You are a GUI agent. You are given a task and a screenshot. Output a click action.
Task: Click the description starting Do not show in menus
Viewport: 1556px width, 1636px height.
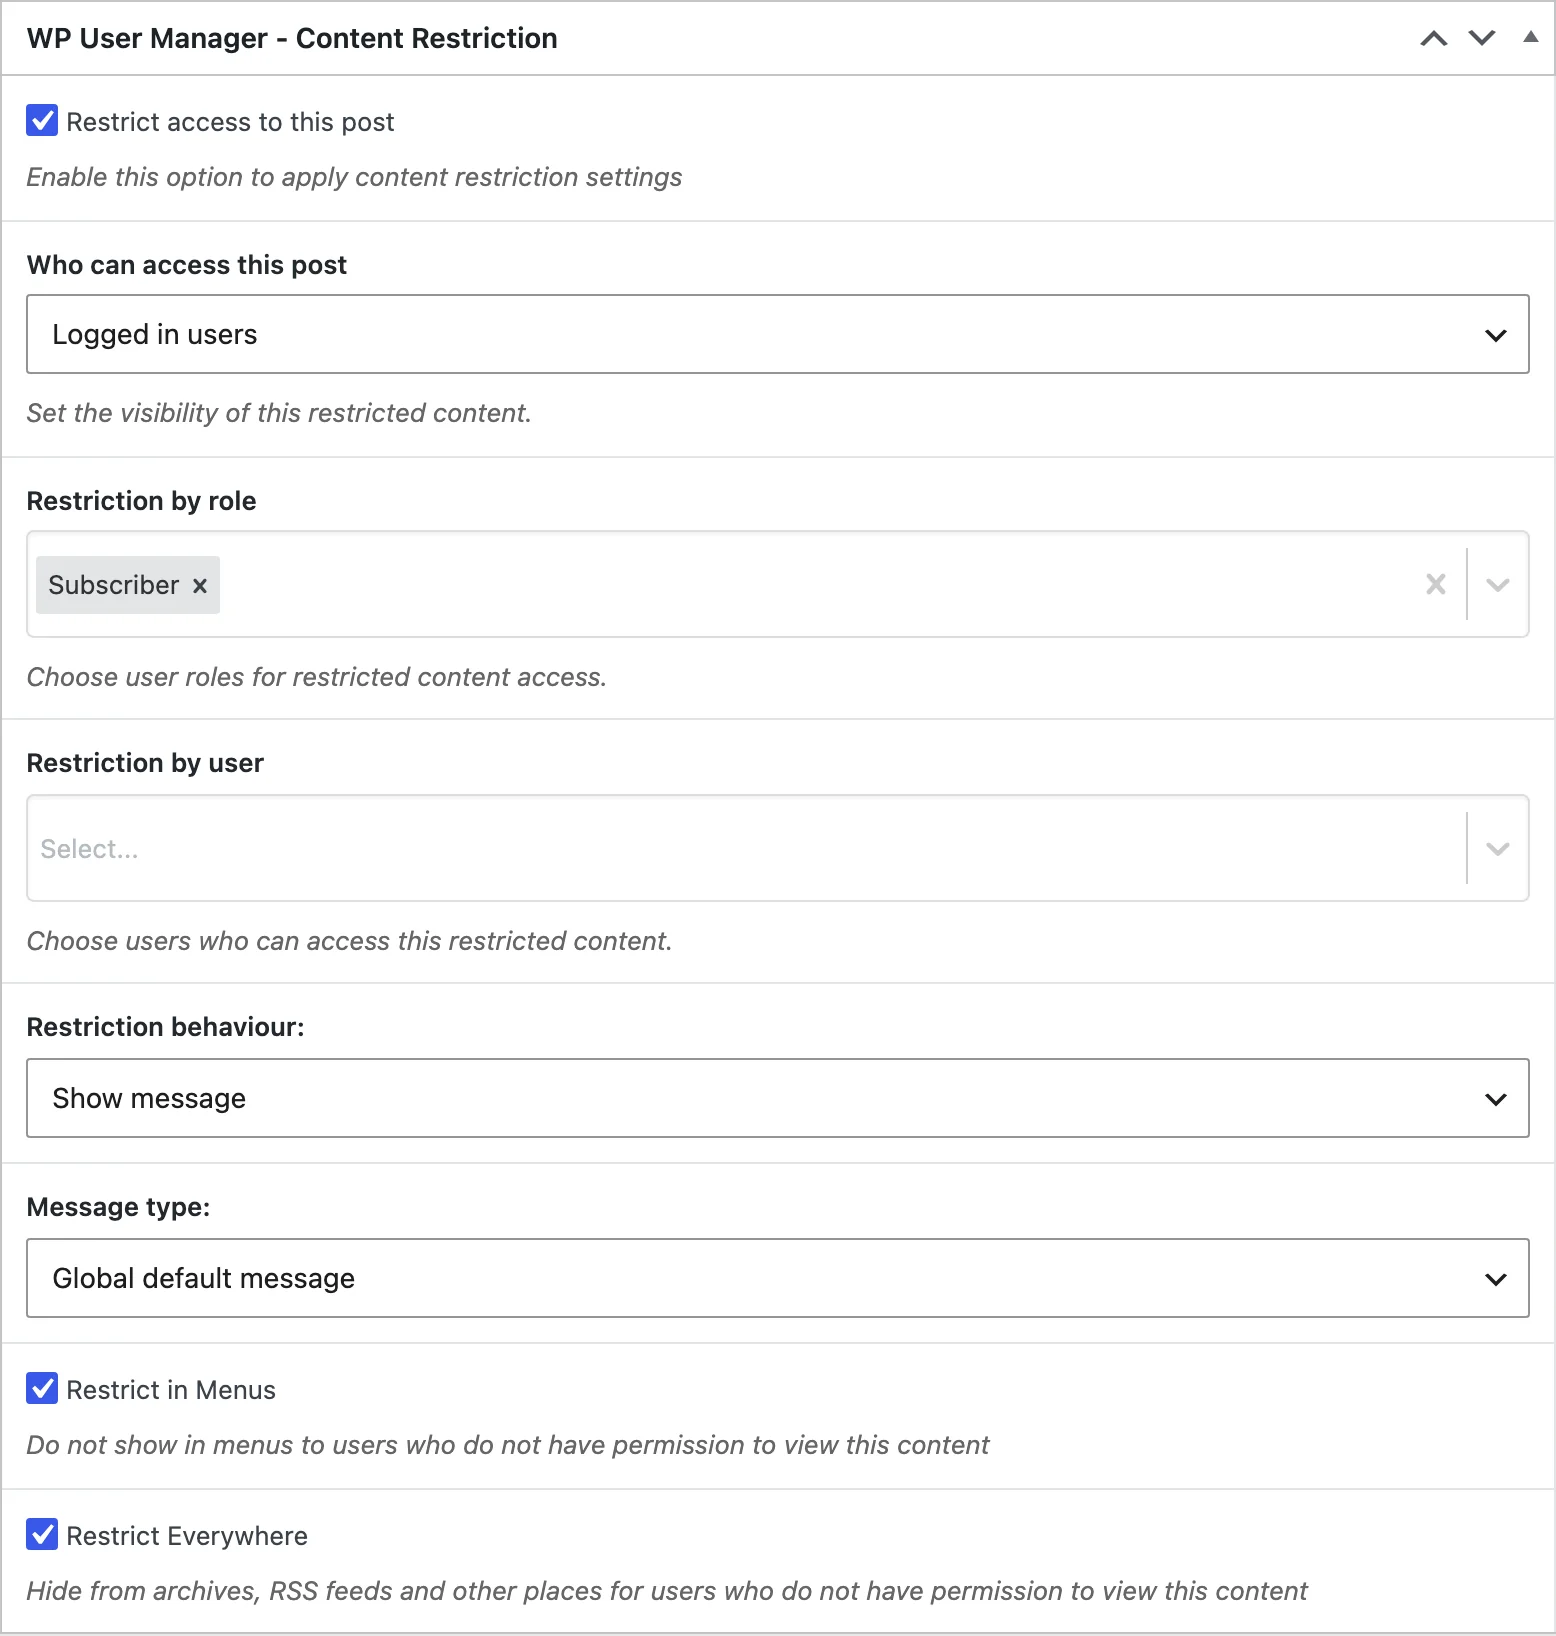pos(508,1445)
